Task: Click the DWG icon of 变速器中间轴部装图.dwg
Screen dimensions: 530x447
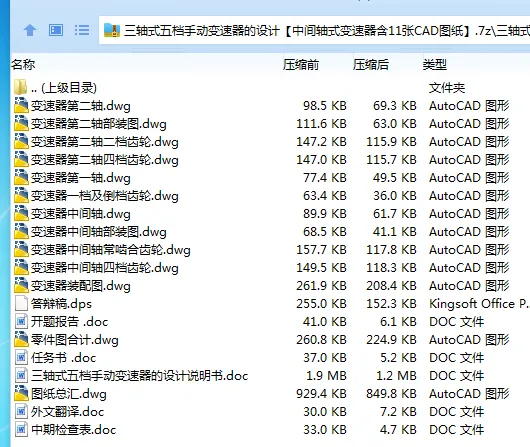Action: (x=21, y=231)
